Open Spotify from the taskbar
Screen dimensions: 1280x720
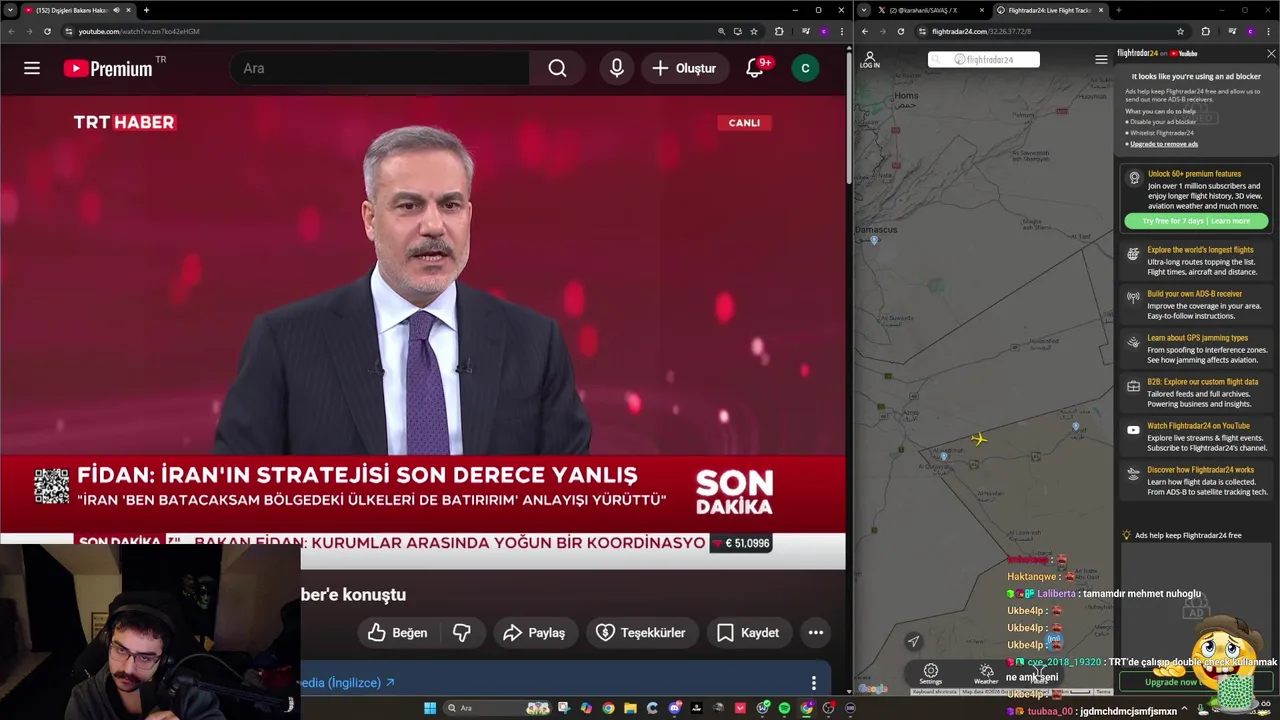[x=784, y=708]
